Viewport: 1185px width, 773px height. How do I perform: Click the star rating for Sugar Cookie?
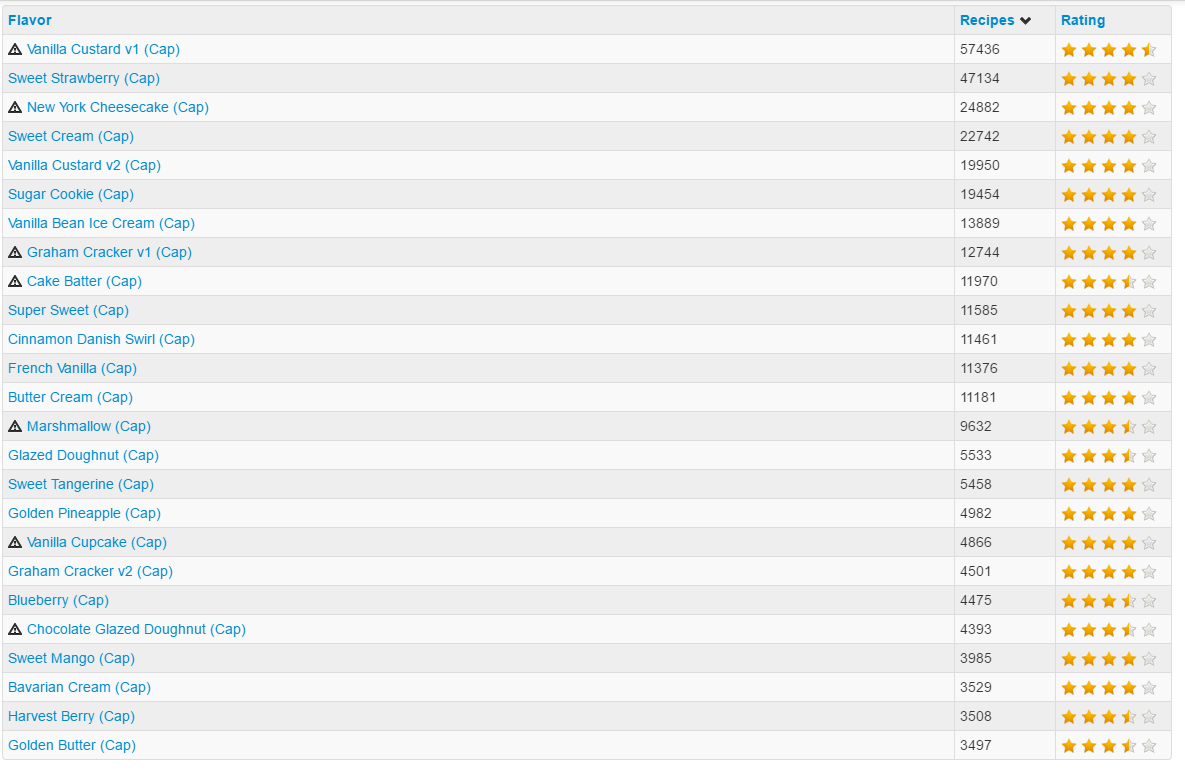pyautogui.click(x=1109, y=195)
